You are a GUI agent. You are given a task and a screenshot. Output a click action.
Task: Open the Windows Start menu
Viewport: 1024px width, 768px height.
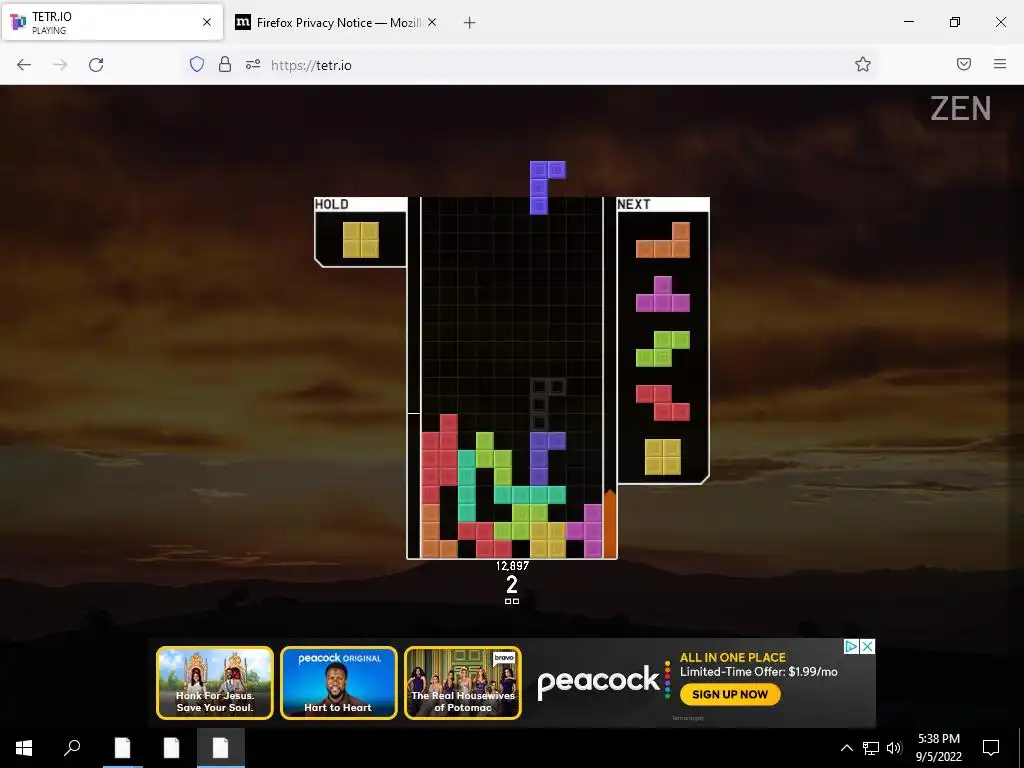[x=24, y=748]
